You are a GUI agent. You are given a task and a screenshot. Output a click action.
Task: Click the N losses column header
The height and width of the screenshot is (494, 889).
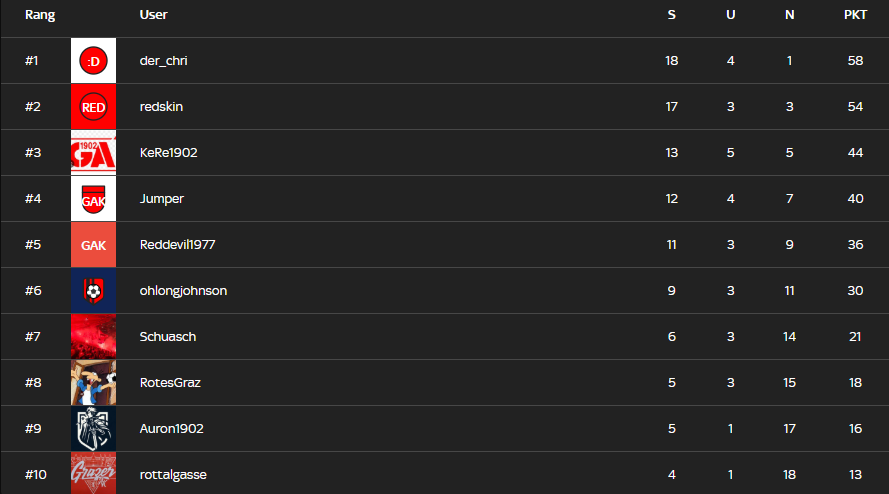(789, 15)
